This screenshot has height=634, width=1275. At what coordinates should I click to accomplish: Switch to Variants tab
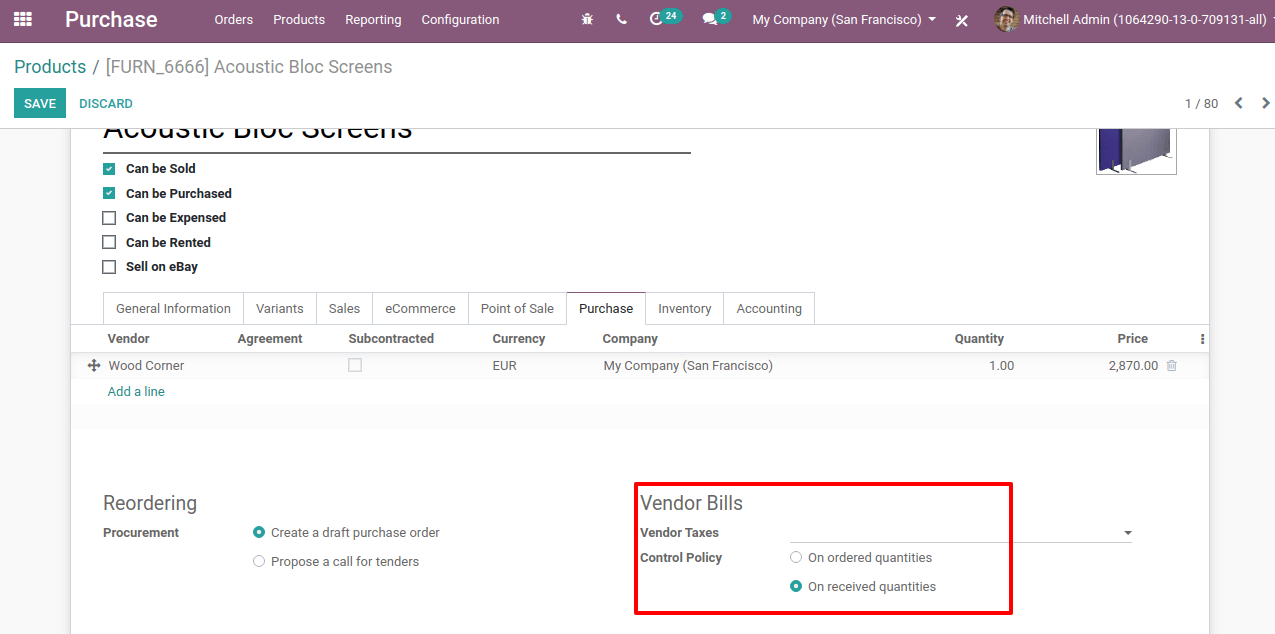coord(280,309)
